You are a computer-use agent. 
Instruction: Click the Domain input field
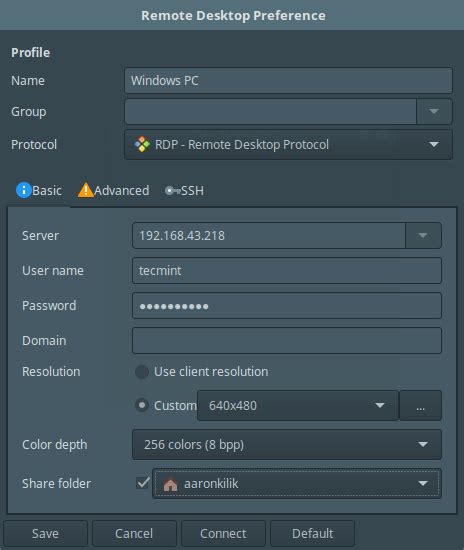point(287,341)
